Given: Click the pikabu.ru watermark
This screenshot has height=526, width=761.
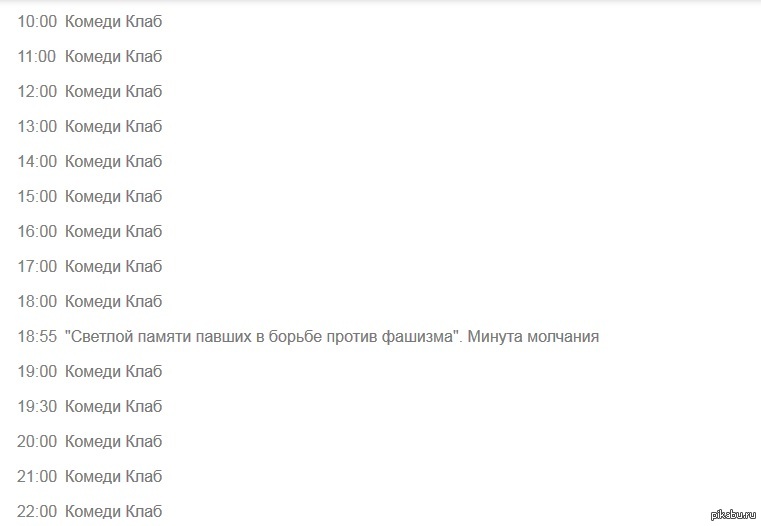Looking at the screenshot, I should [x=733, y=515].
